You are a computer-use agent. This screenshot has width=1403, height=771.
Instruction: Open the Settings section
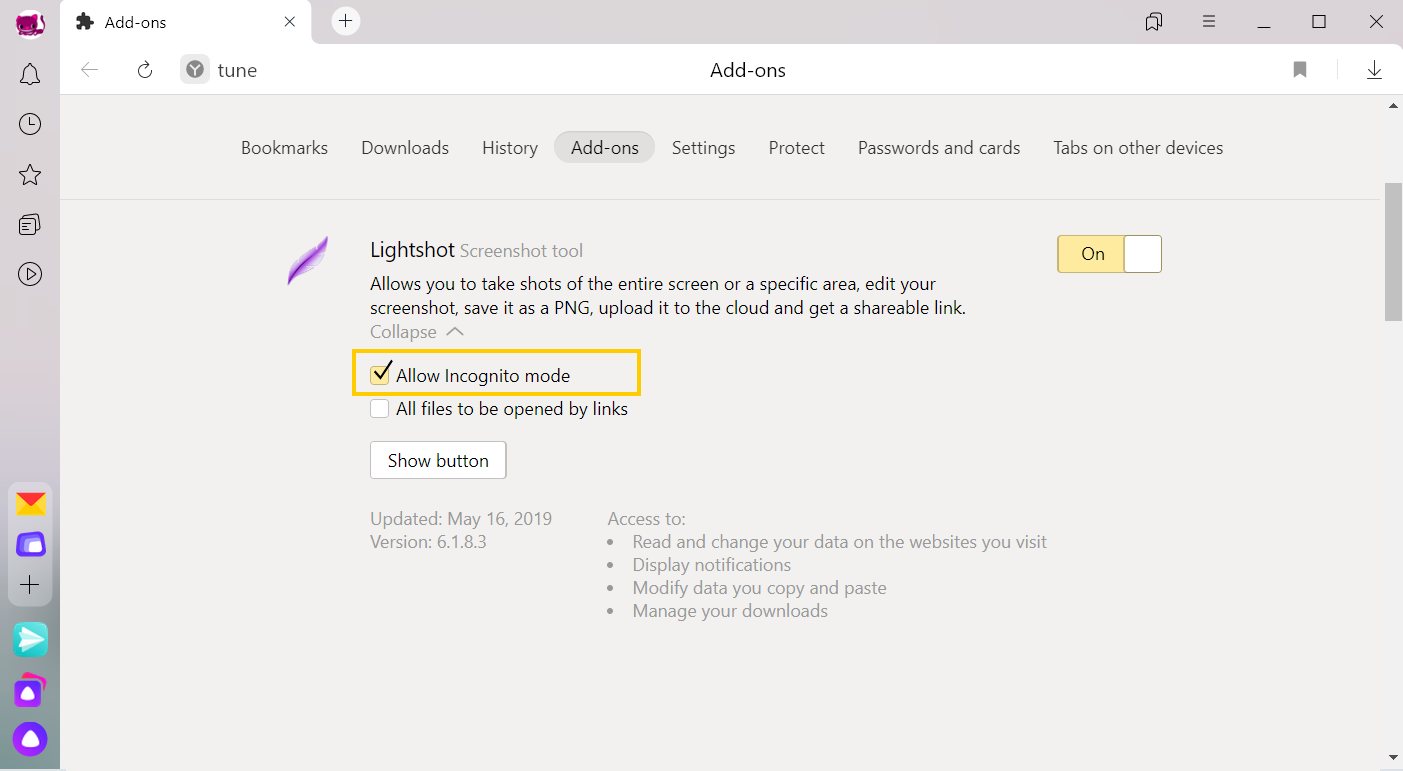pyautogui.click(x=703, y=148)
